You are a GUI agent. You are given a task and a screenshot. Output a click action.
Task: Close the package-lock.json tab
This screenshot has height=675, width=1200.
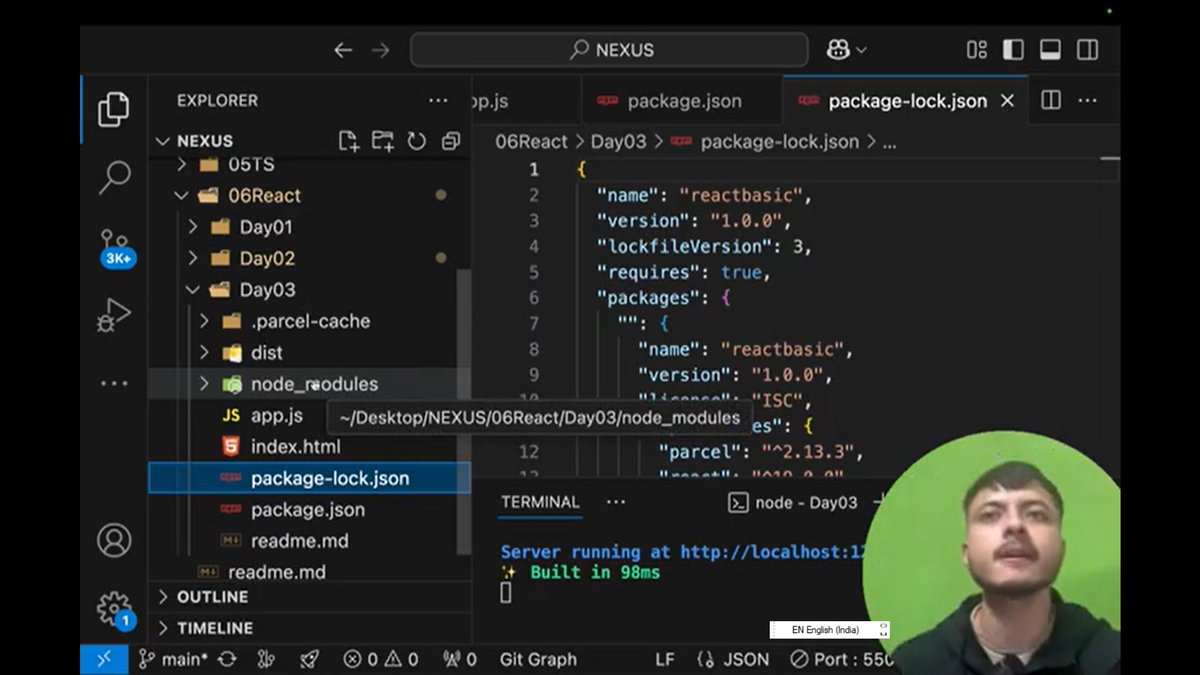pyautogui.click(x=1008, y=101)
